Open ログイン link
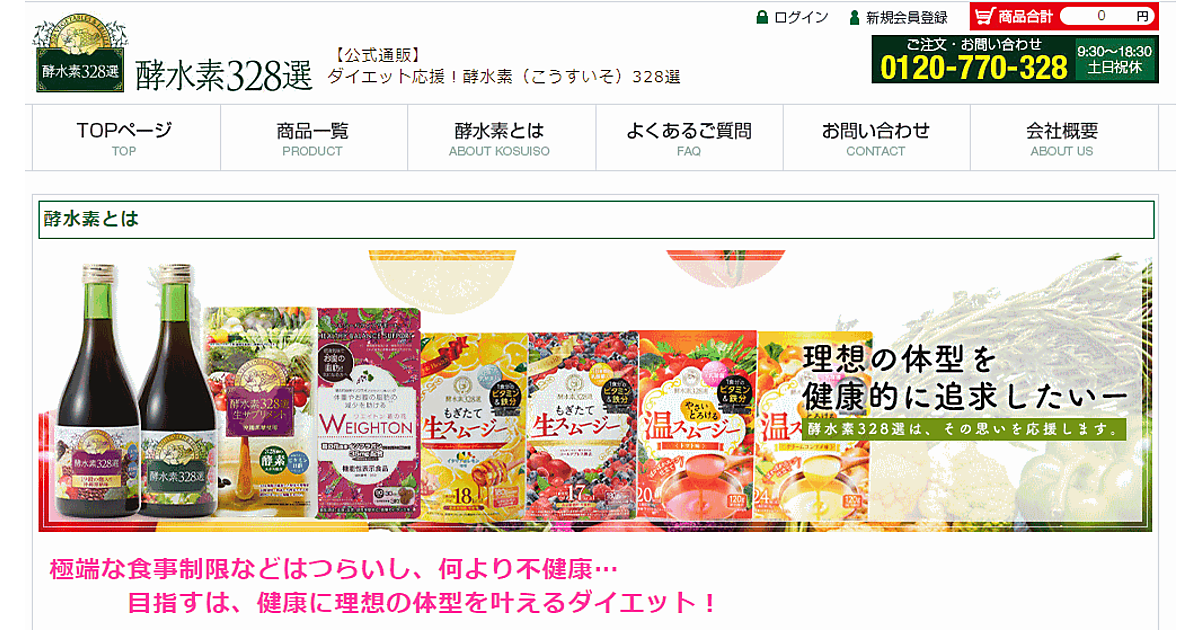 (801, 17)
